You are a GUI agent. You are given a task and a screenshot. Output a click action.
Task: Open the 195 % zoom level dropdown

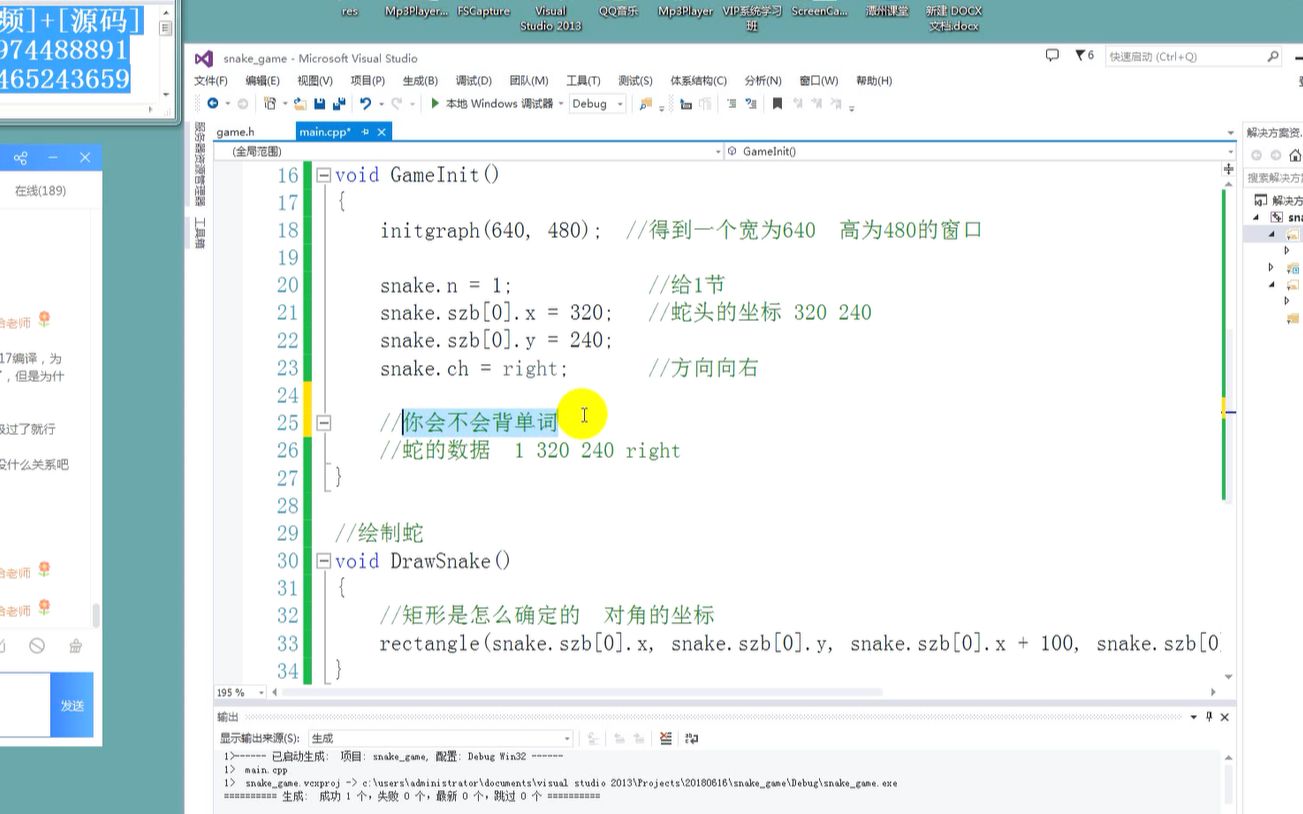pos(241,692)
